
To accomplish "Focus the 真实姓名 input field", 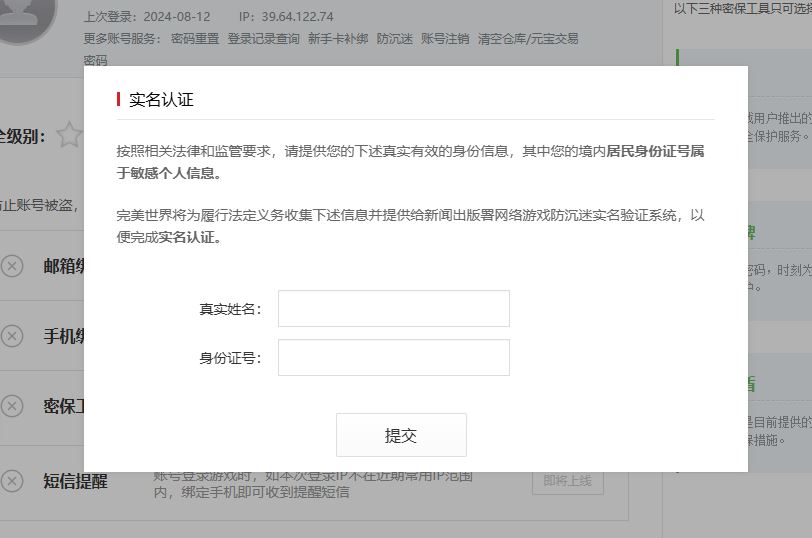I will [x=393, y=308].
